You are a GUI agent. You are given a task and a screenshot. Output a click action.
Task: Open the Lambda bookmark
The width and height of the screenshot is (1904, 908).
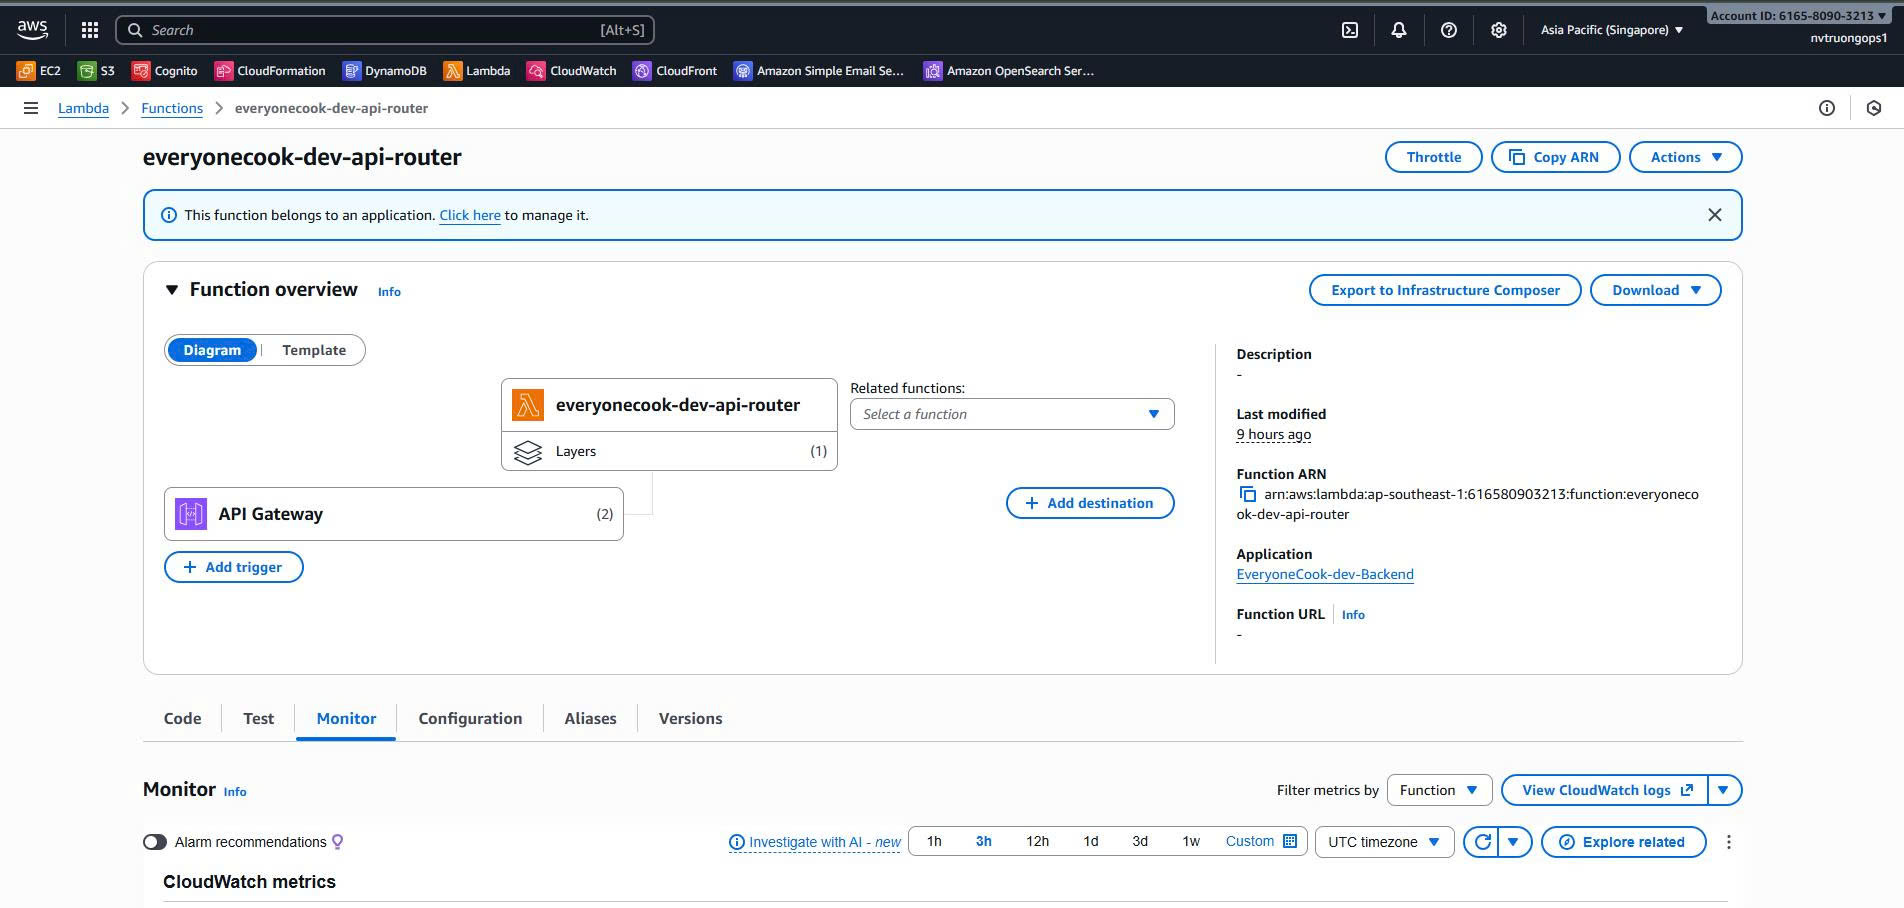pos(477,71)
